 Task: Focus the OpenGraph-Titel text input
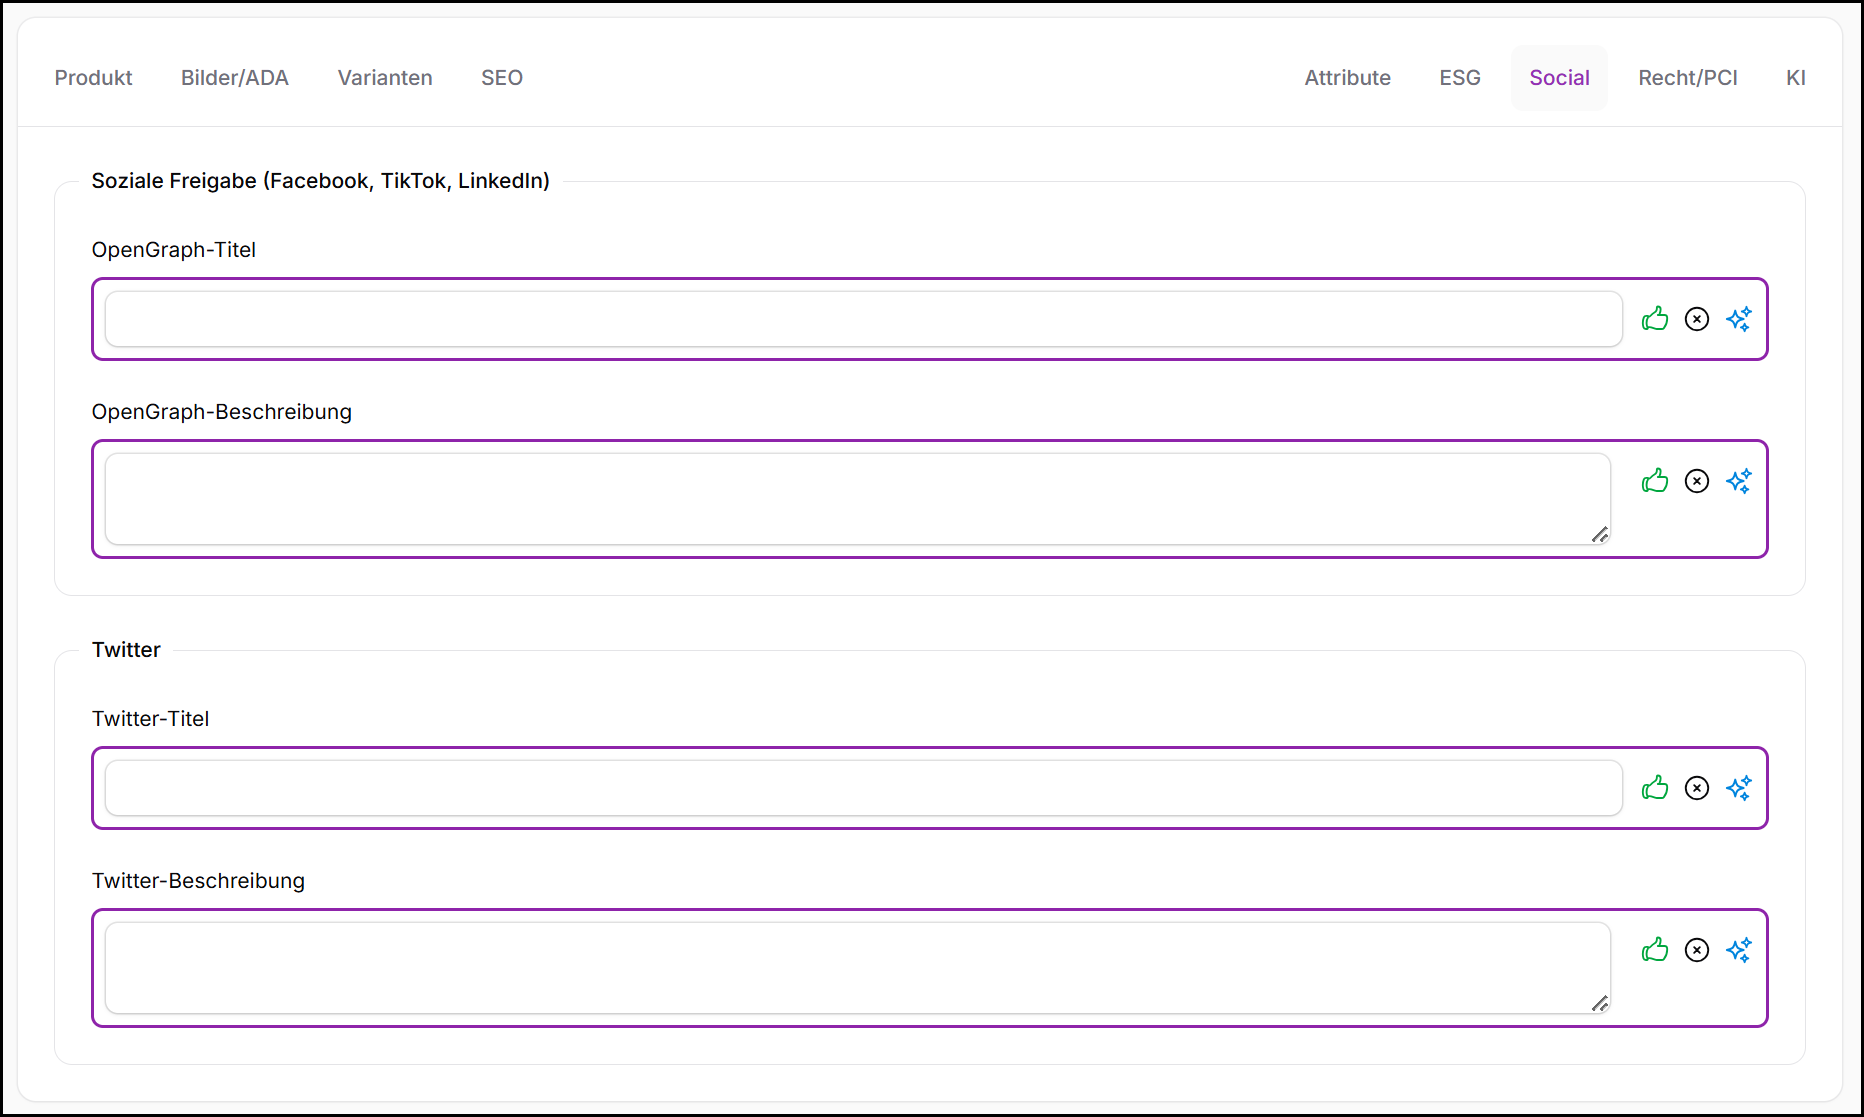pyautogui.click(x=863, y=319)
